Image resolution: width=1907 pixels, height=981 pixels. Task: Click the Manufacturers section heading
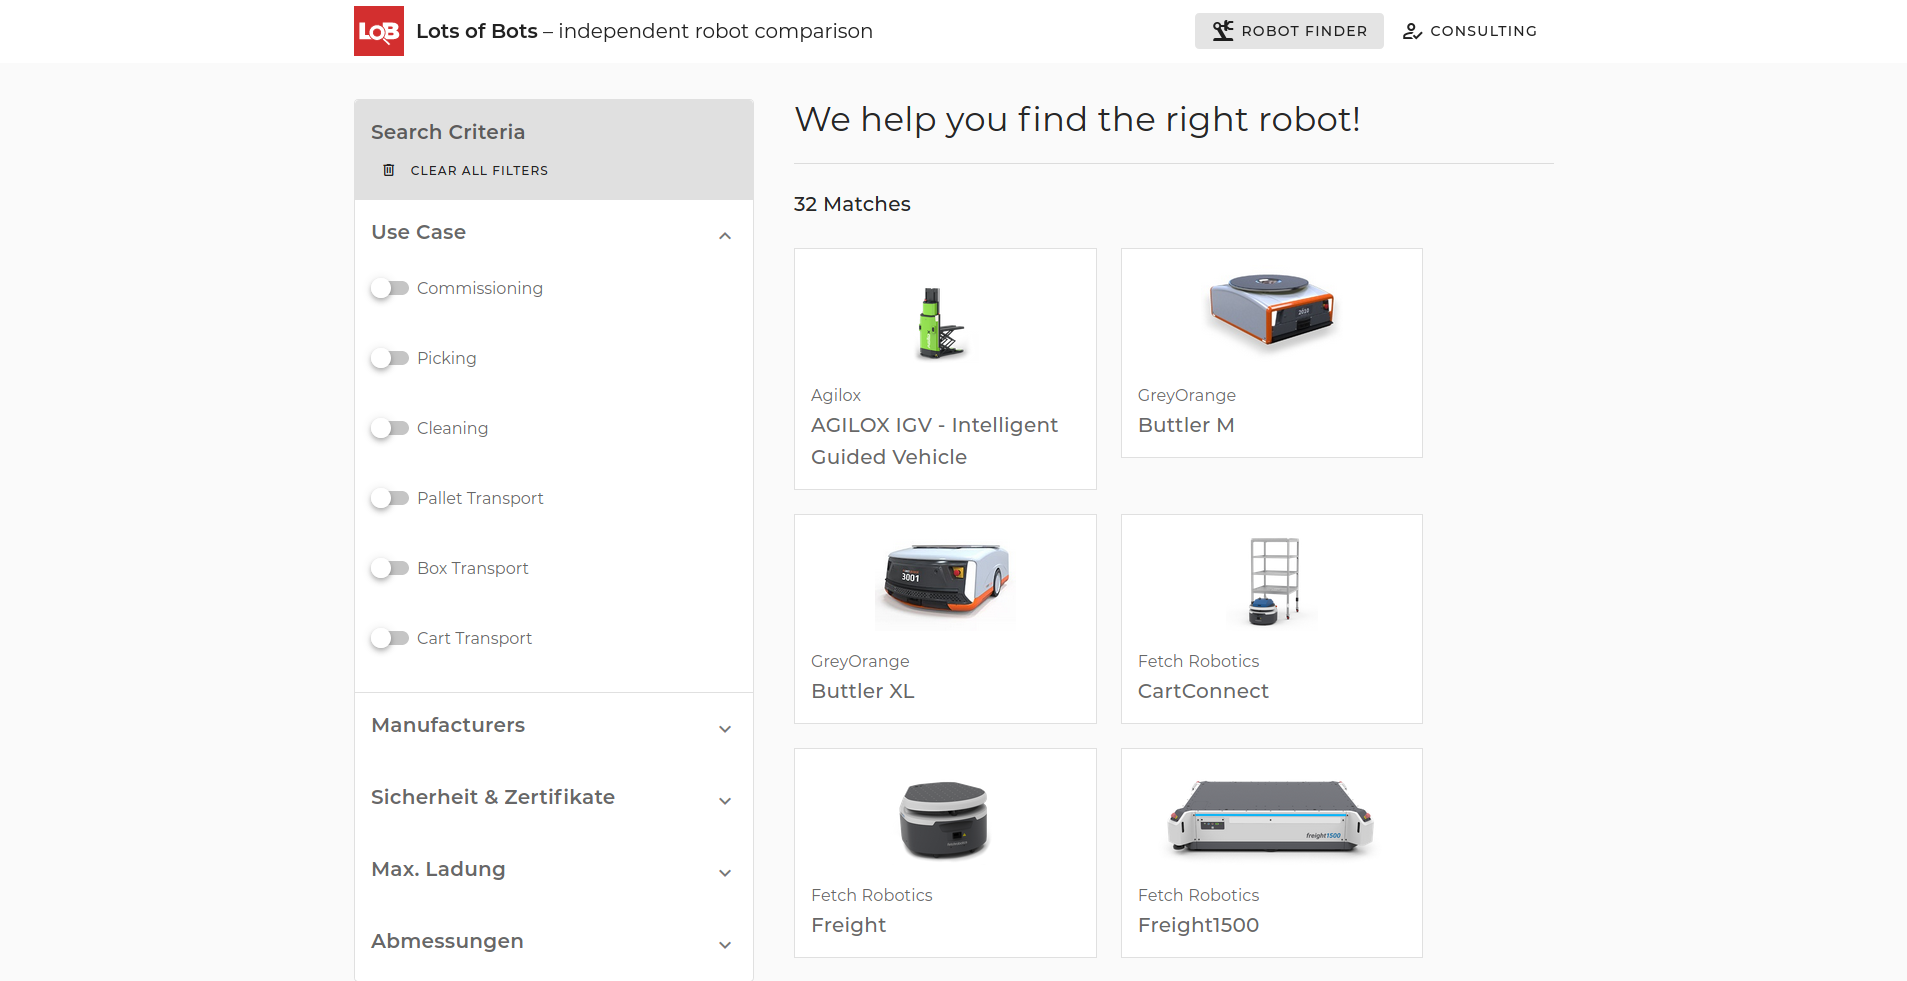click(x=448, y=725)
